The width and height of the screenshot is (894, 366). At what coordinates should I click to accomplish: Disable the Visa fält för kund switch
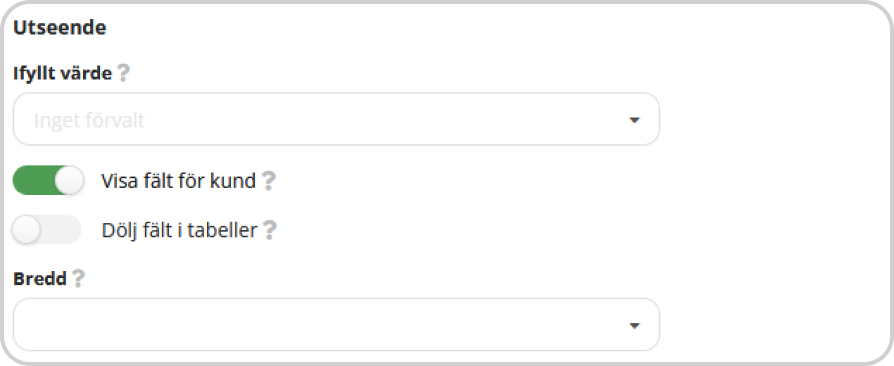[x=48, y=180]
